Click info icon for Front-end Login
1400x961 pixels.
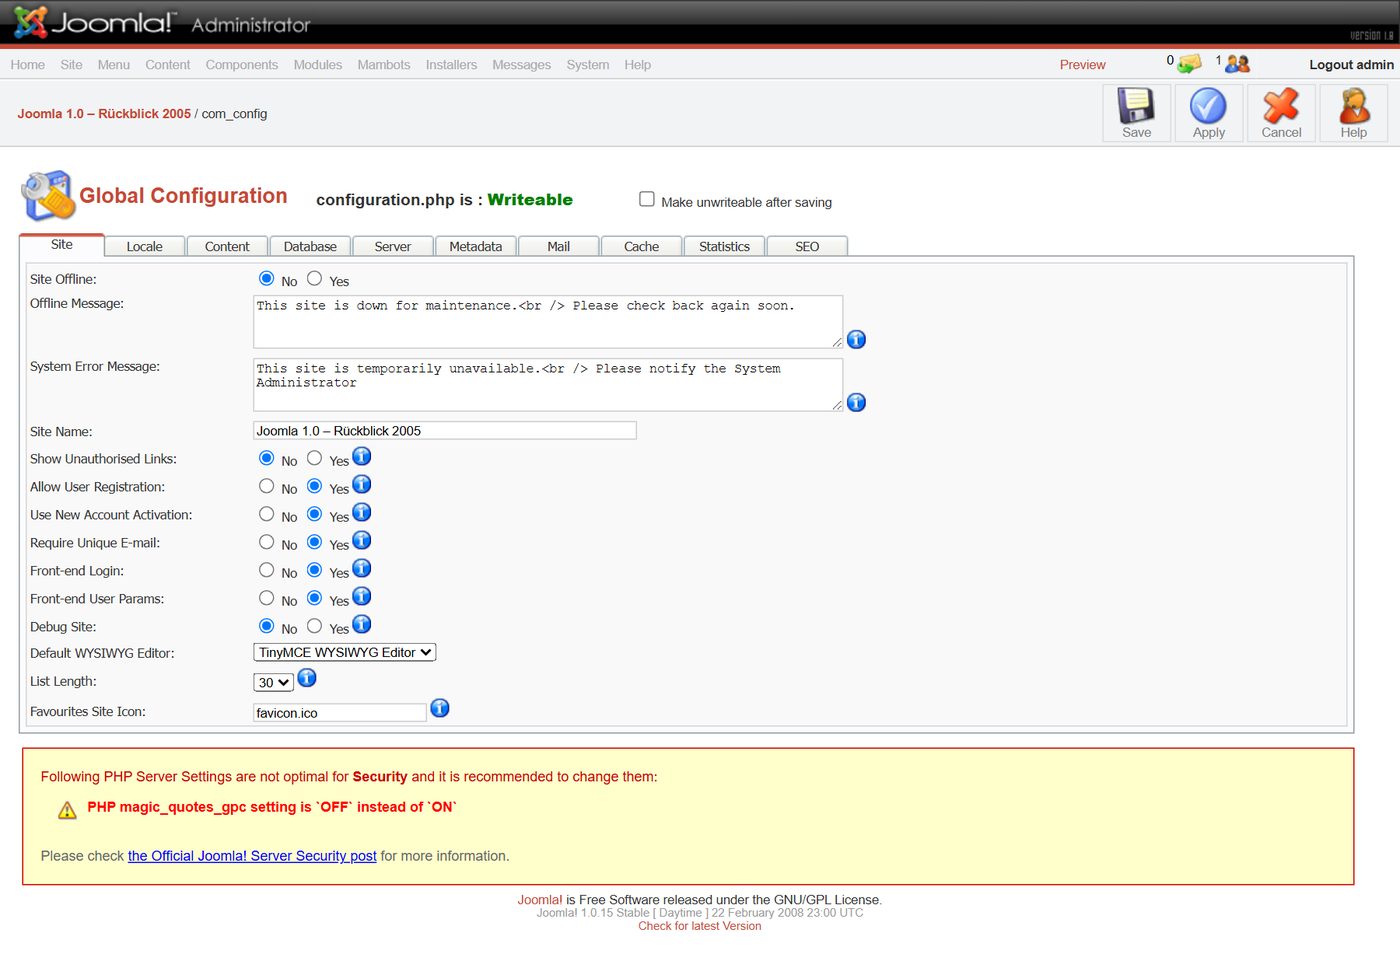[x=362, y=568]
